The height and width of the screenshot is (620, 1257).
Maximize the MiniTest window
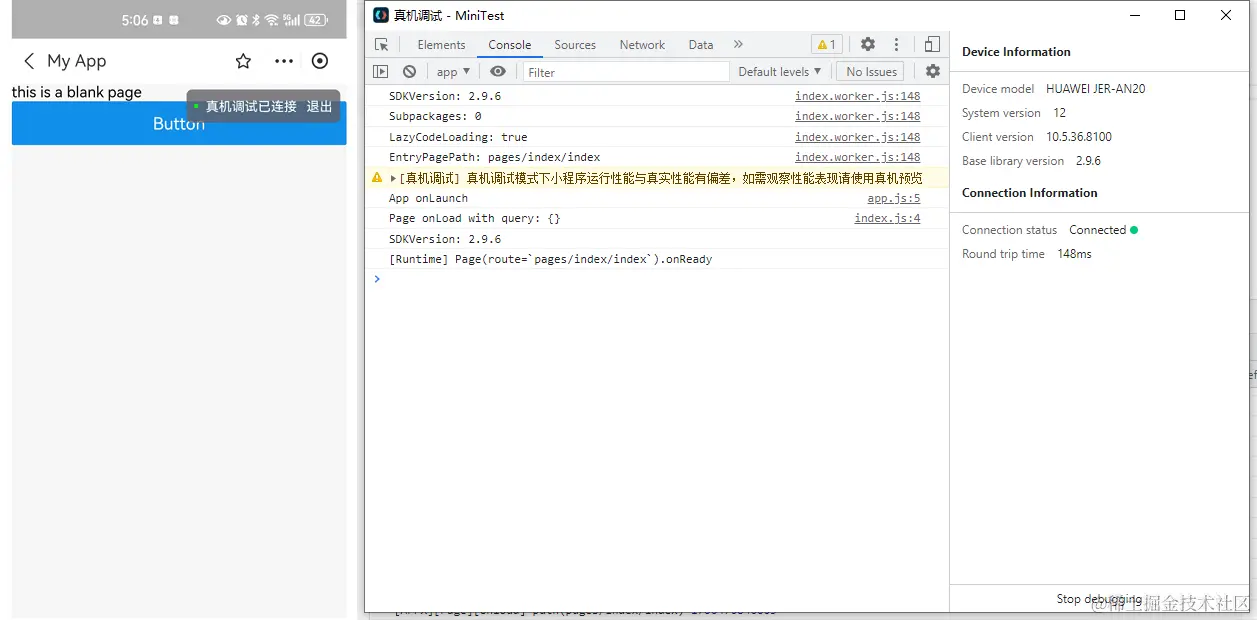point(1180,15)
